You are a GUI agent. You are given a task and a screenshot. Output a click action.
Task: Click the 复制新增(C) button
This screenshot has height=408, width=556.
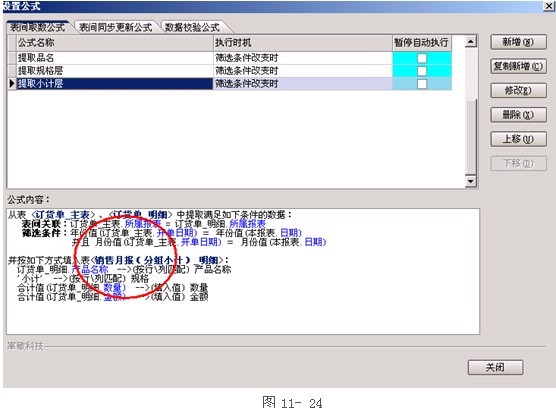518,66
